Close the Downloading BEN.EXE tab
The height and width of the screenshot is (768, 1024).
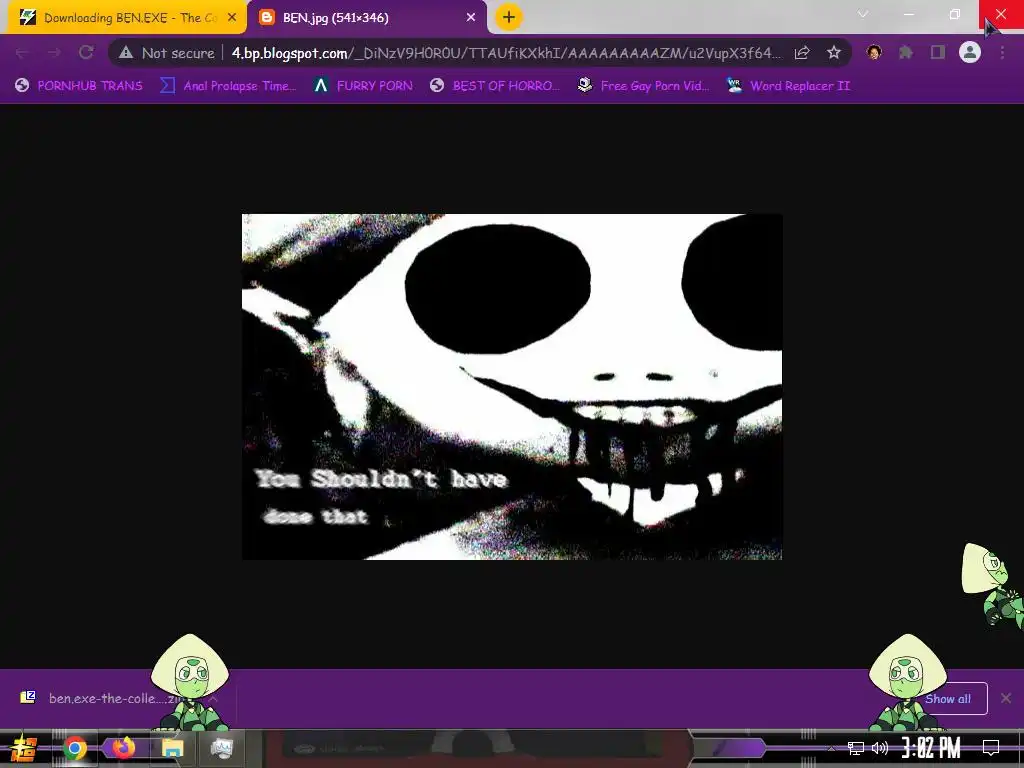tap(232, 18)
